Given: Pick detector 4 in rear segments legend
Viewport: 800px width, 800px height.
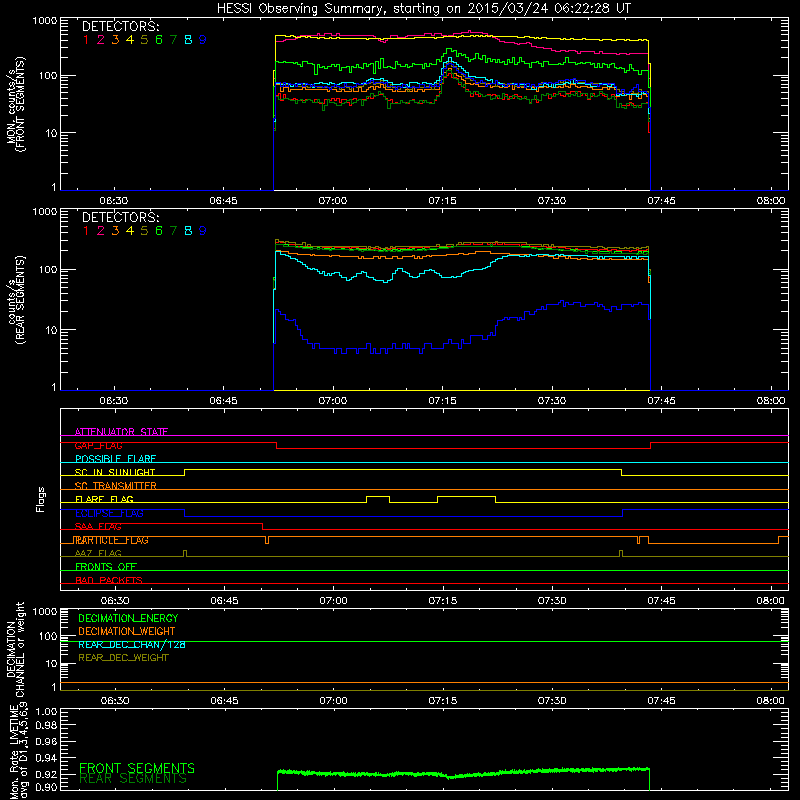Looking at the screenshot, I should coord(130,231).
